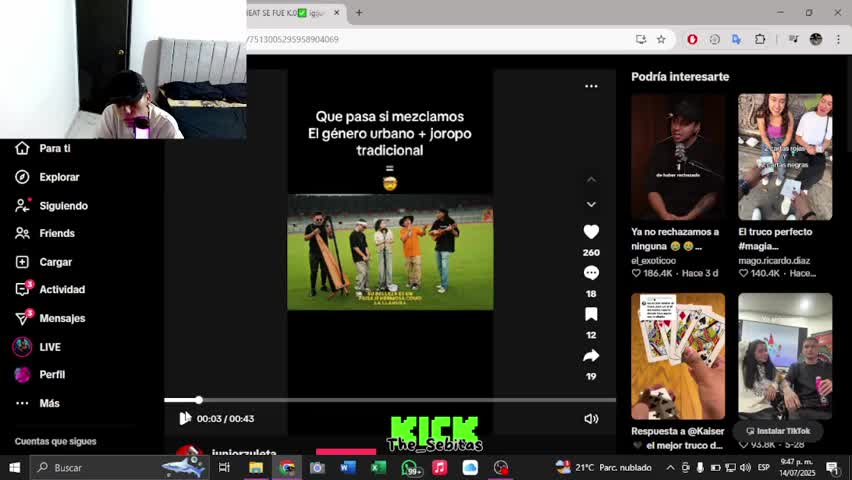The width and height of the screenshot is (852, 480).
Task: Close the current browser tab
Action: (337, 13)
